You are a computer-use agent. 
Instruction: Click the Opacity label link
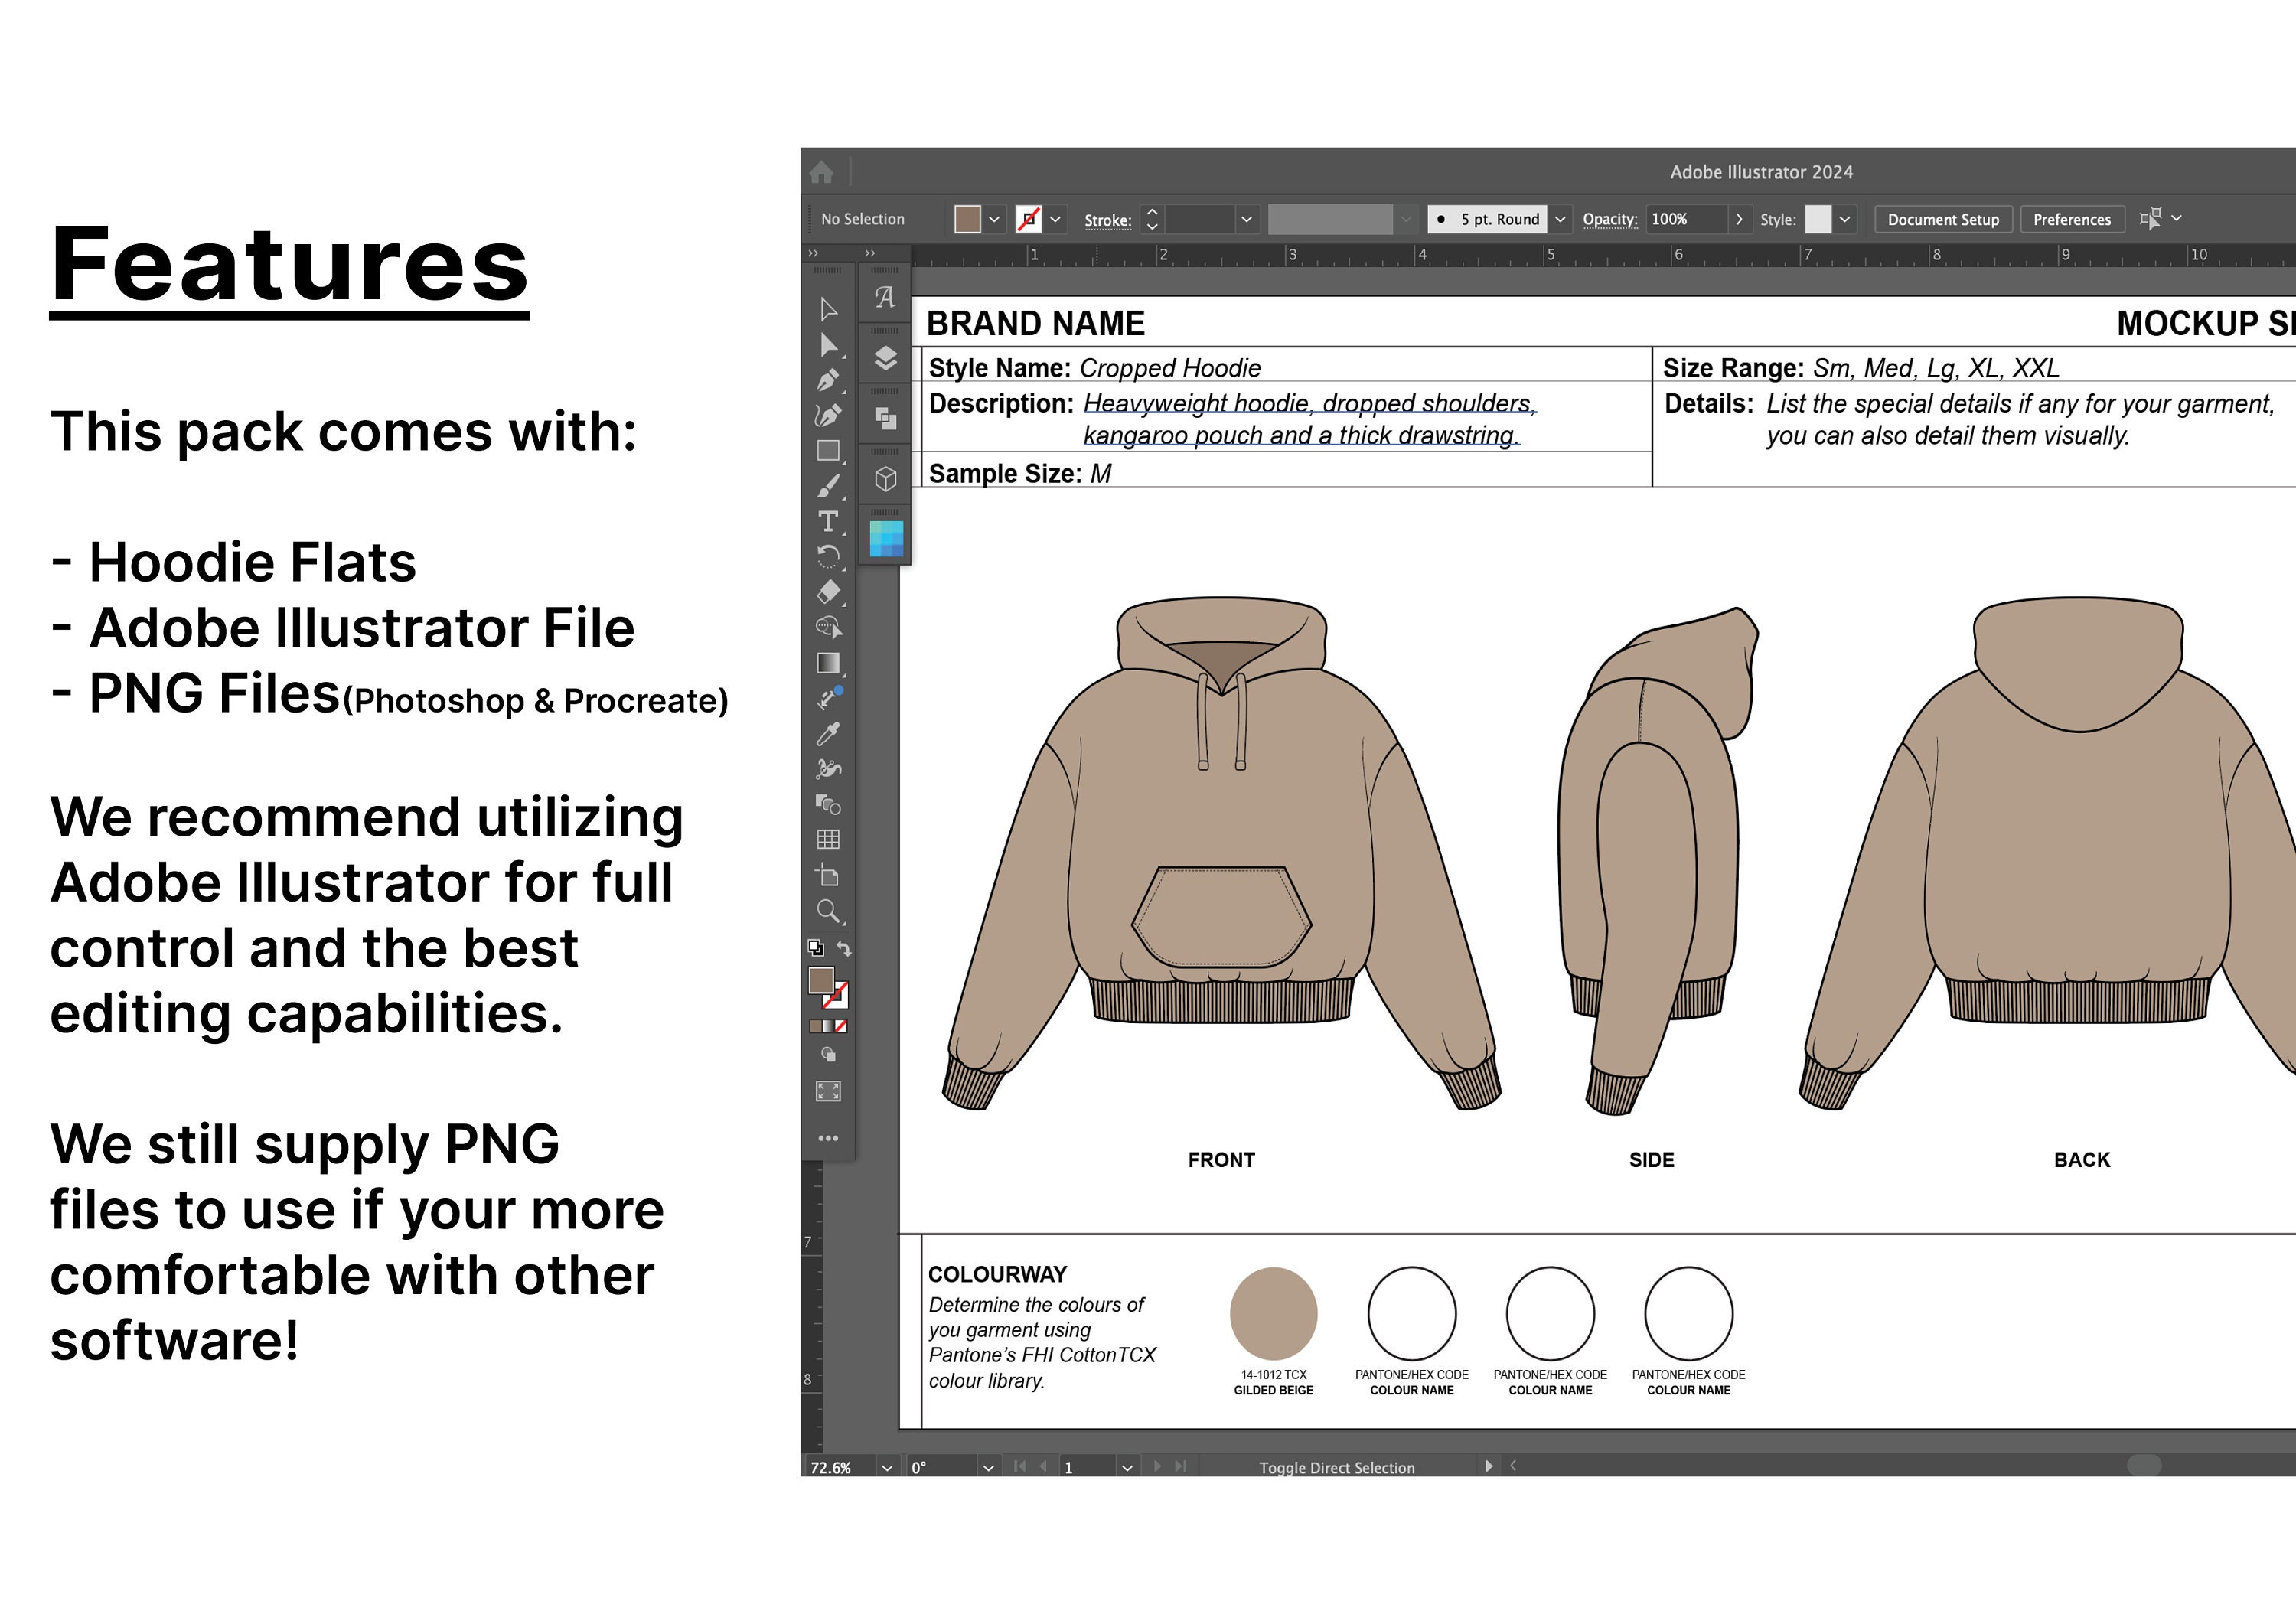[x=1610, y=219]
